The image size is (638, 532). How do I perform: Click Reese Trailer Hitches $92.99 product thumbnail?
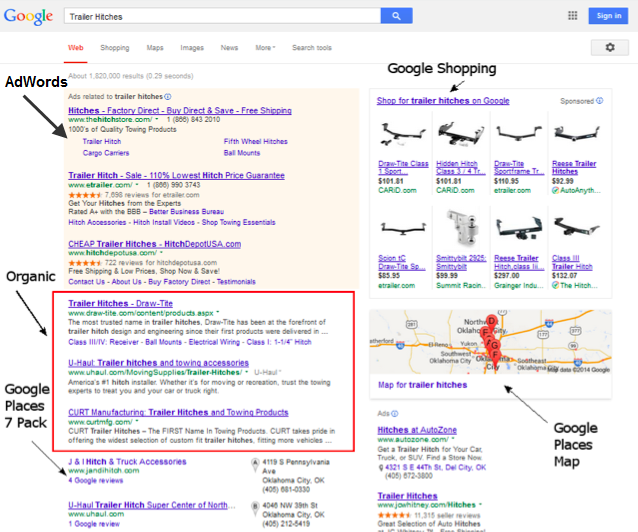click(576, 133)
